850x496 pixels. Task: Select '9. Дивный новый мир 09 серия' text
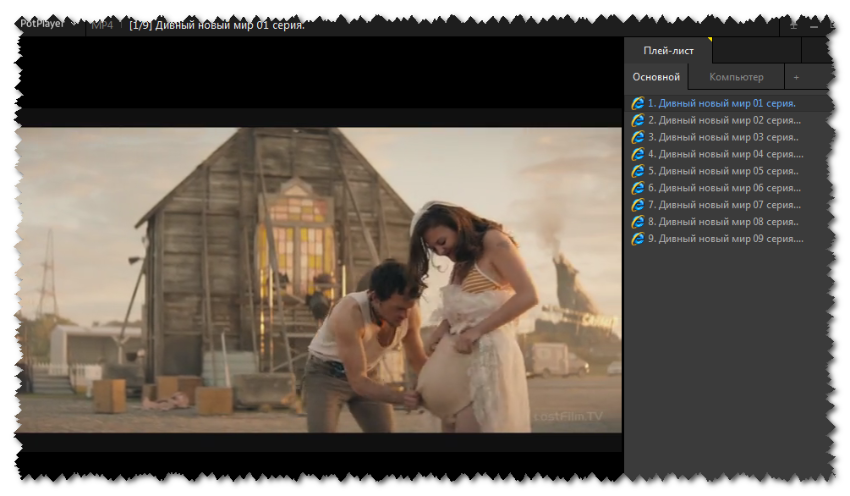coord(726,238)
